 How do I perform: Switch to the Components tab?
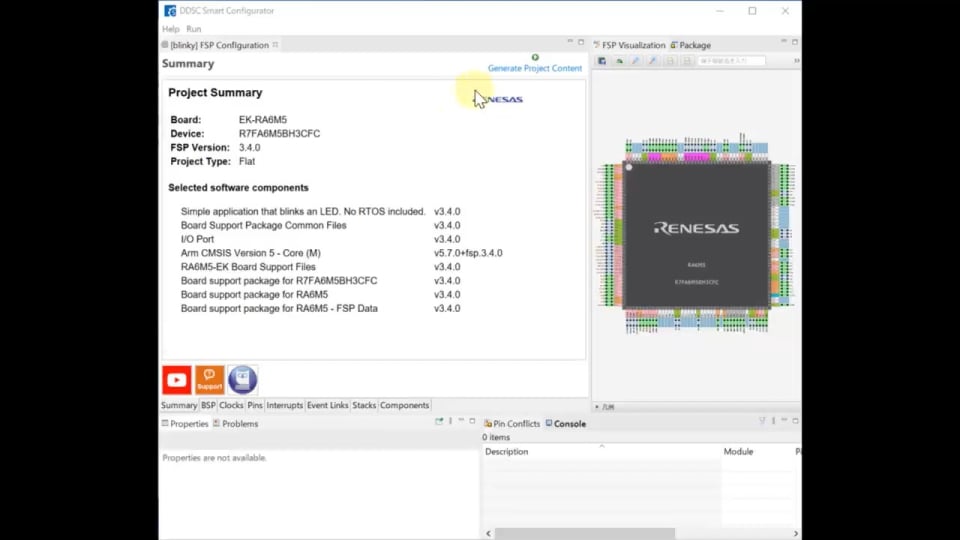[404, 405]
